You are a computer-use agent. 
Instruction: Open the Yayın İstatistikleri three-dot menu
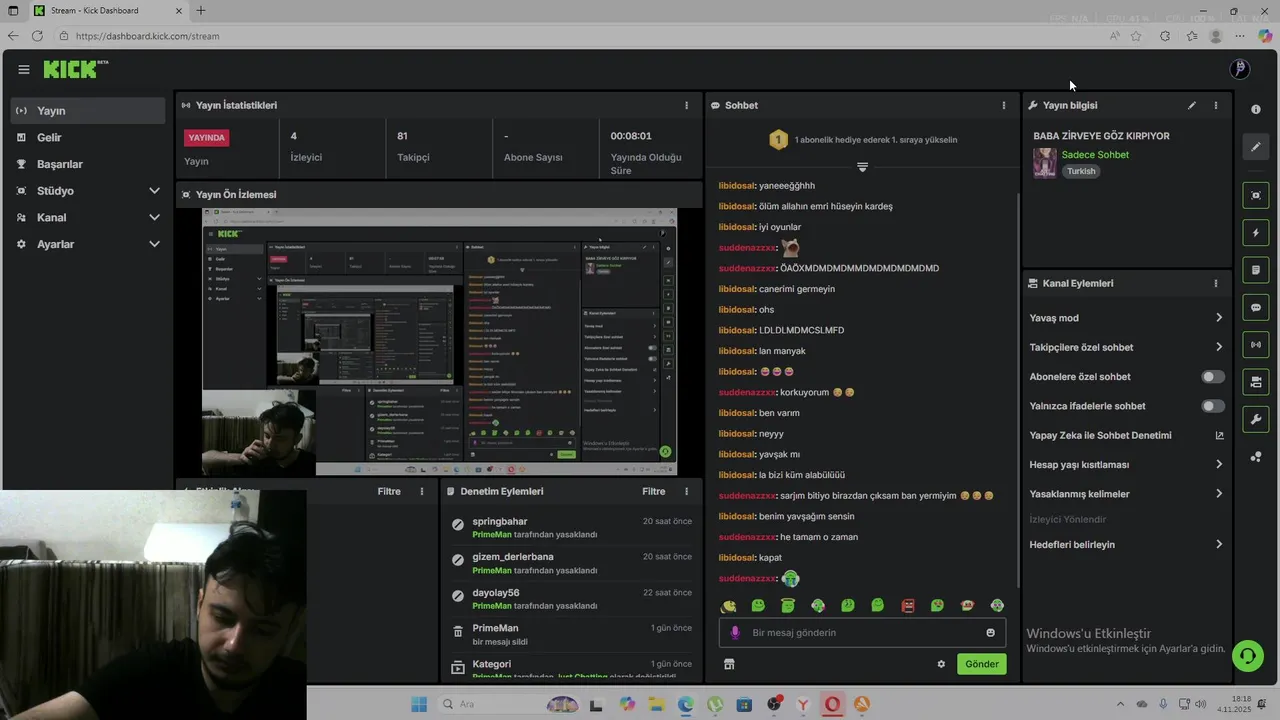[x=686, y=105]
